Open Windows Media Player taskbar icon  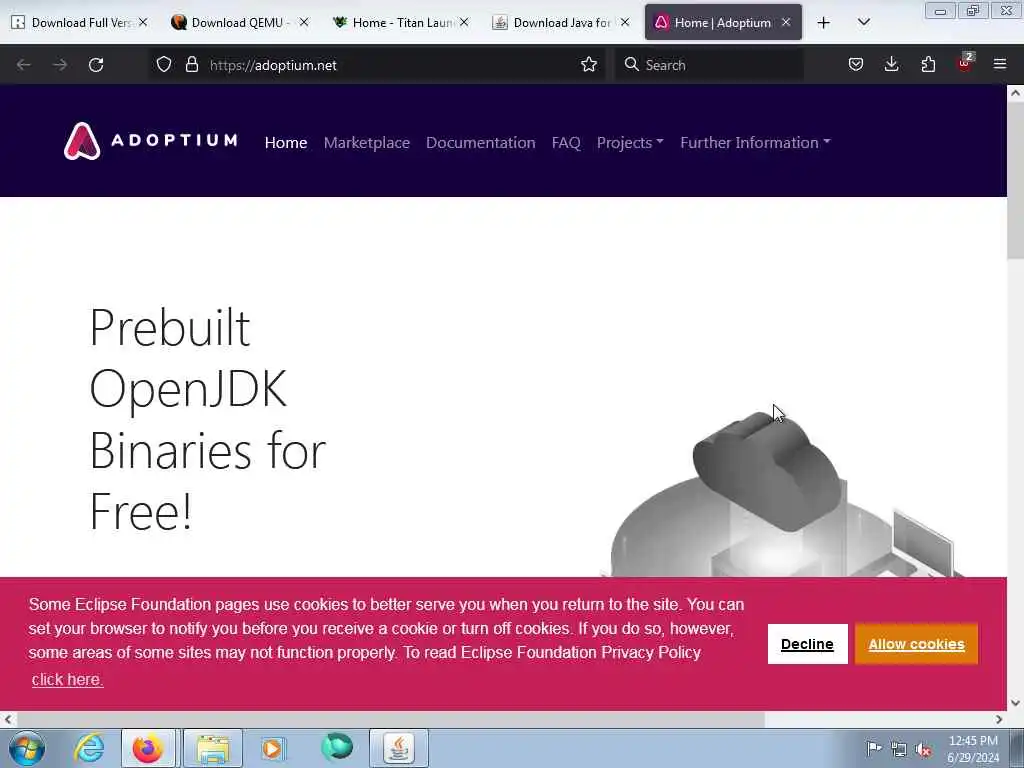click(273, 748)
